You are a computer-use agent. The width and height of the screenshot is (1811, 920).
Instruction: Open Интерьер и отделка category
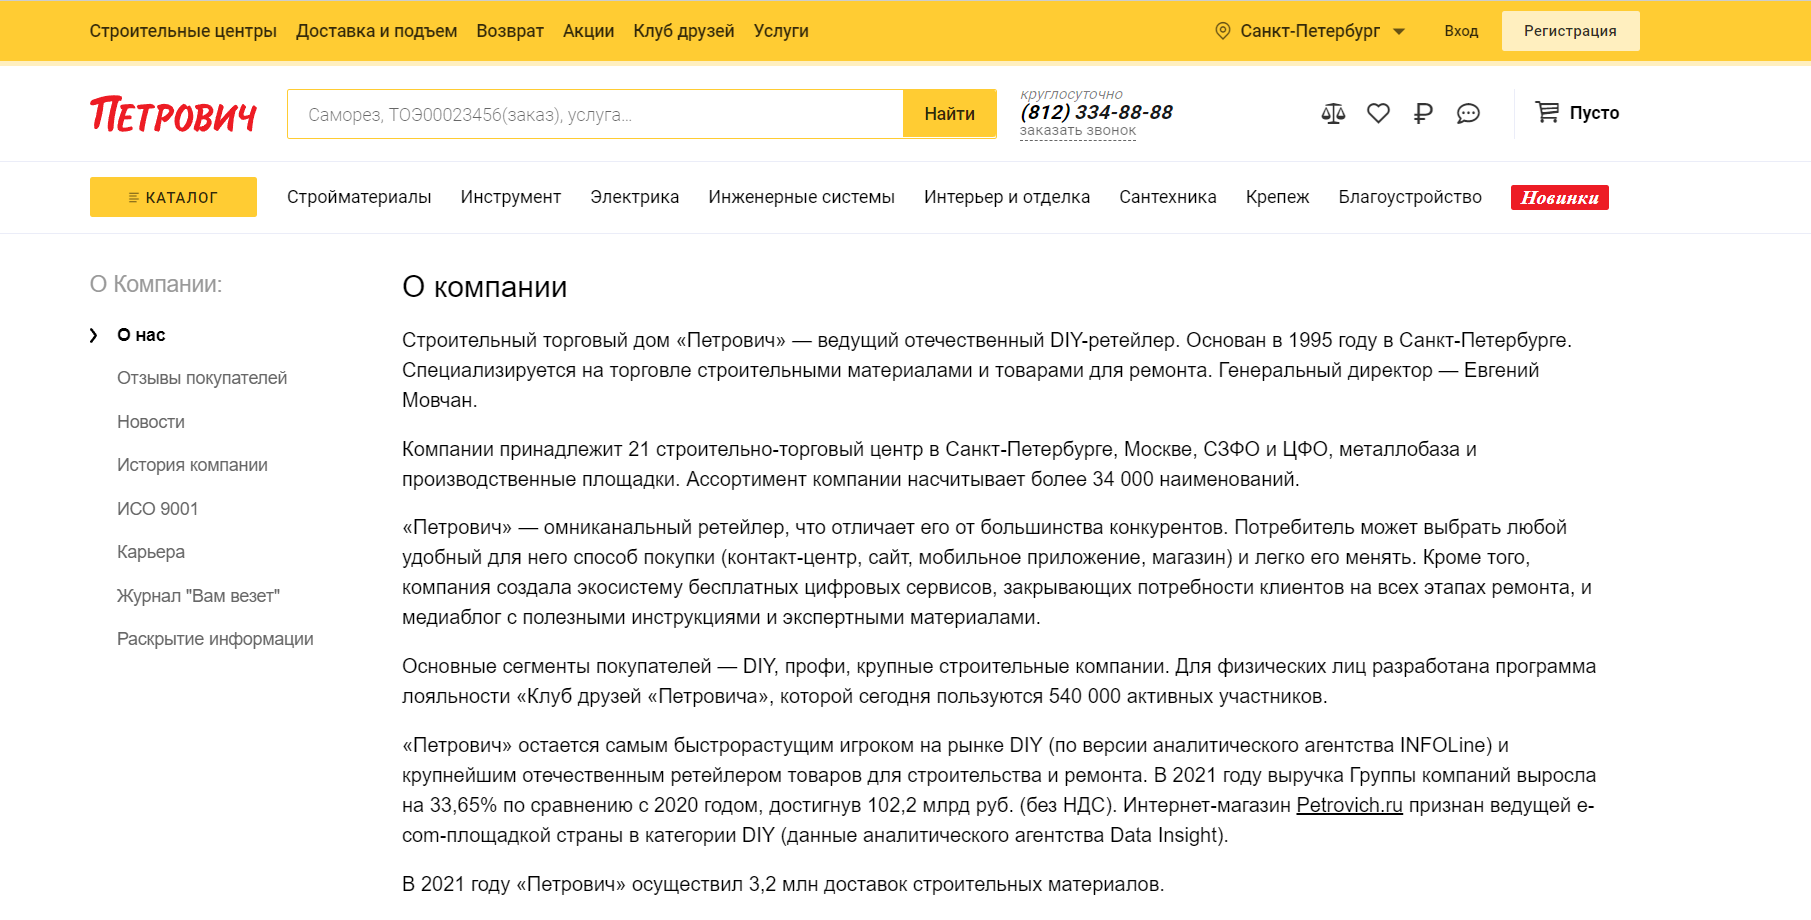click(1007, 197)
